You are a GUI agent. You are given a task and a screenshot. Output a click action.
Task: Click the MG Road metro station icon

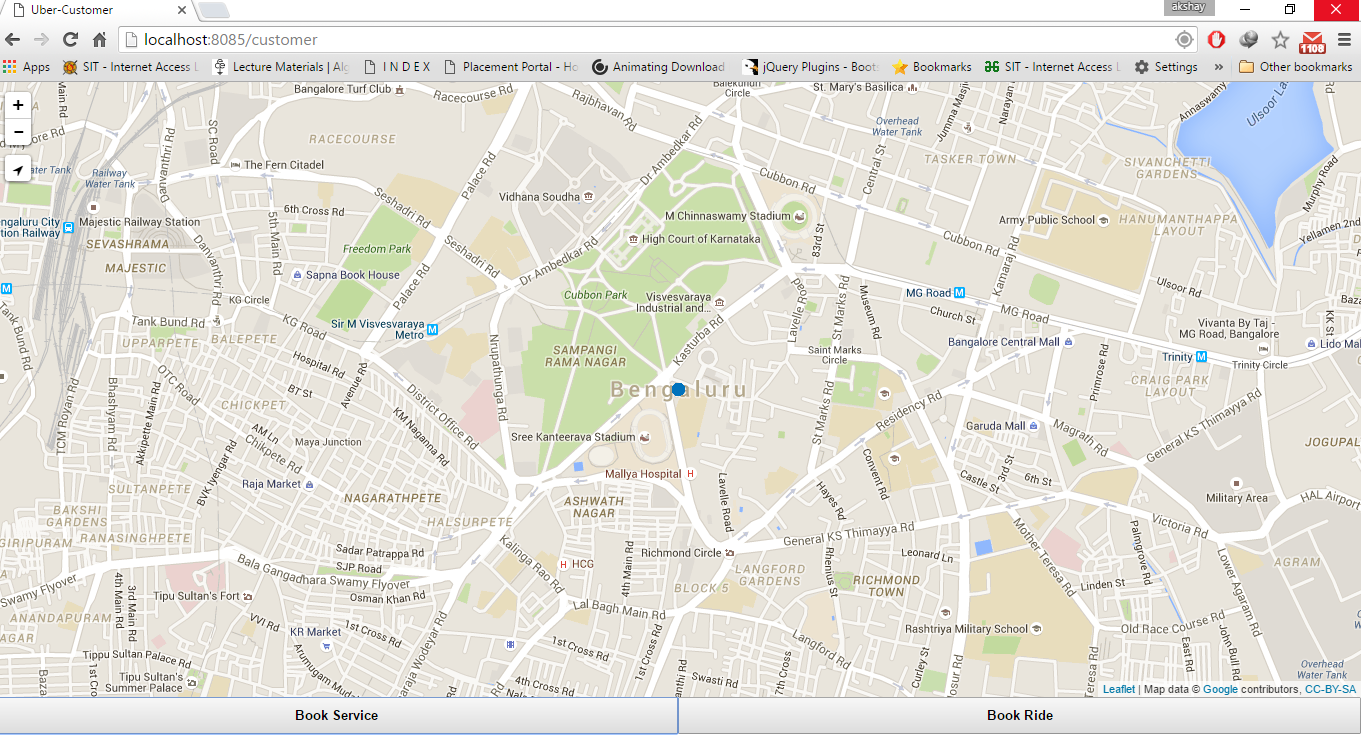click(959, 293)
